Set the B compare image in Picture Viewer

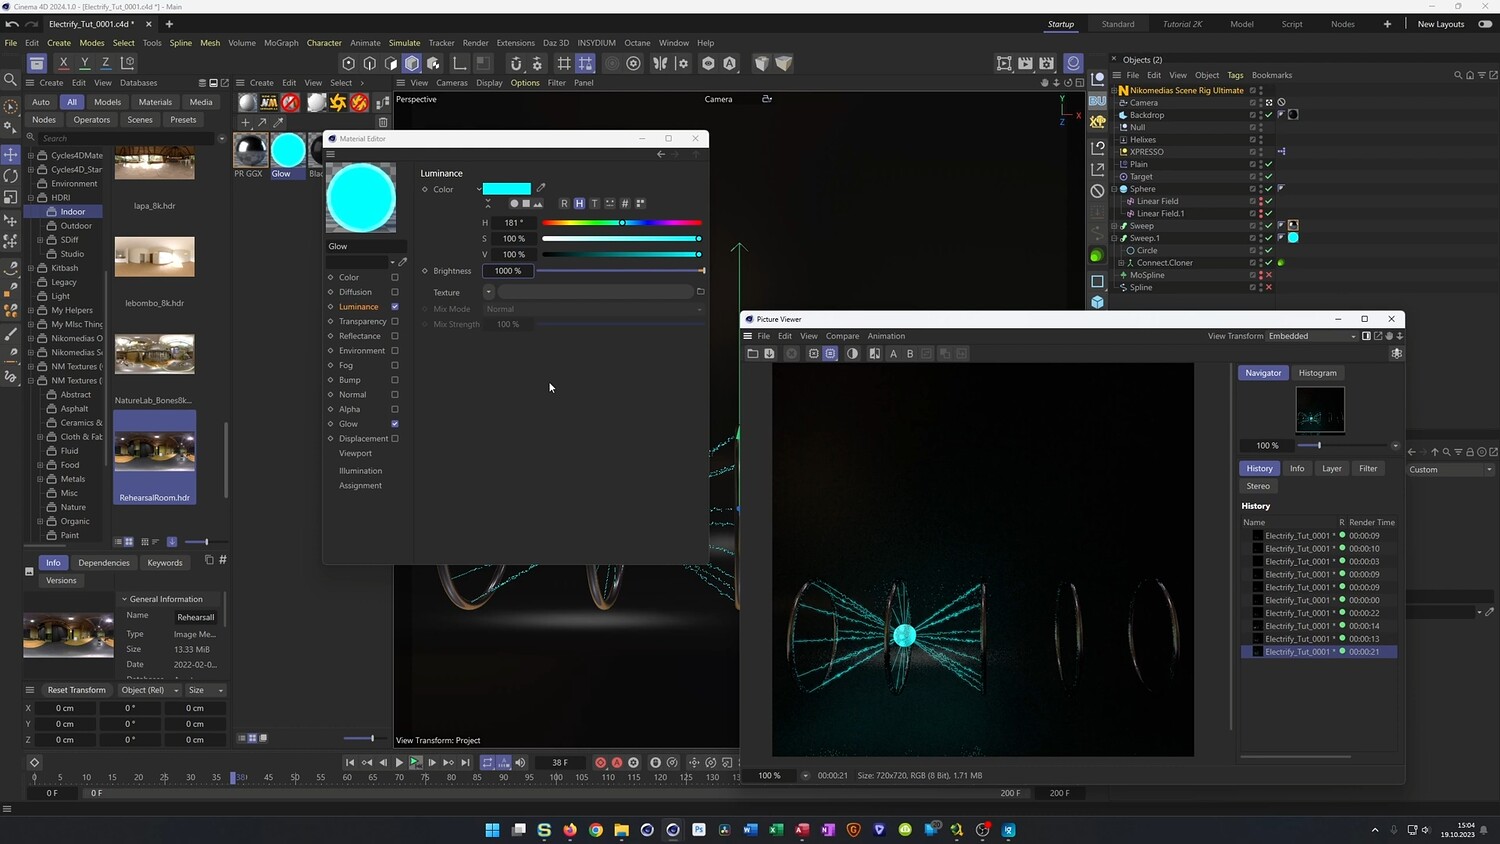point(909,353)
